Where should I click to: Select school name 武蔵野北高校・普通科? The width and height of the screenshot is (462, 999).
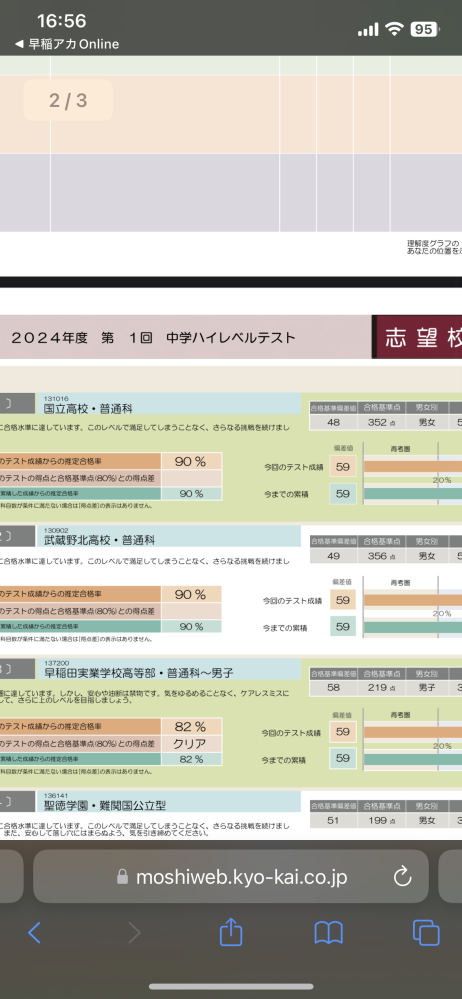(99, 540)
